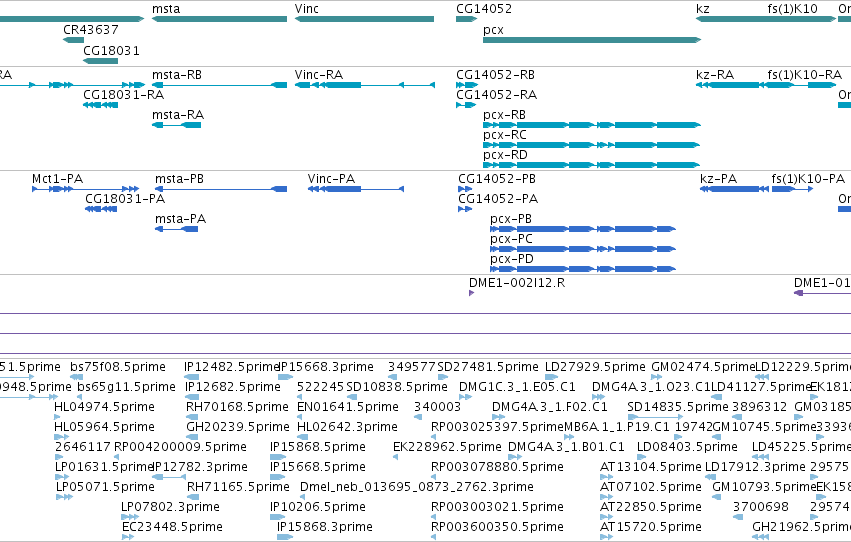This screenshot has width=851, height=542.
Task: Click the CG14052-PA protein label
Action: point(498,199)
